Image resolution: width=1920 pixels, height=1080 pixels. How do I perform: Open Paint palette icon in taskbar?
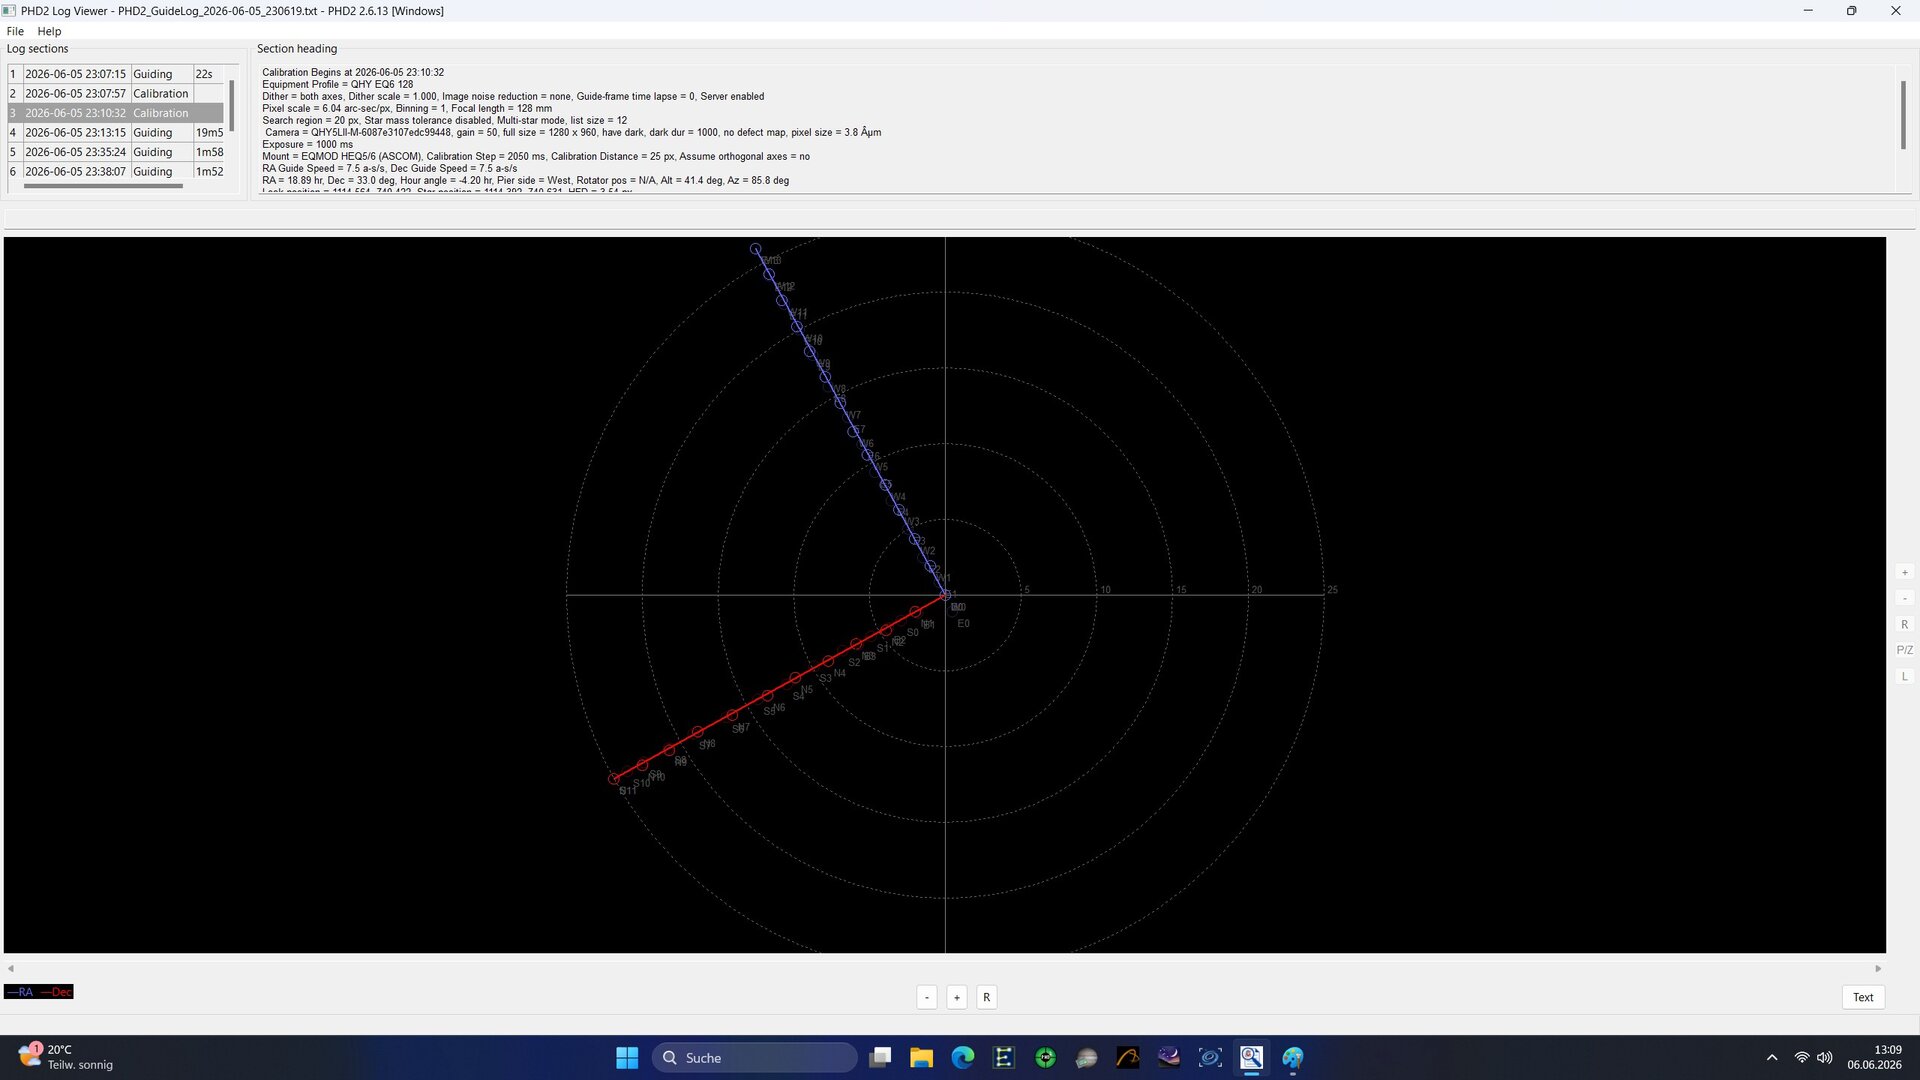1293,1058
